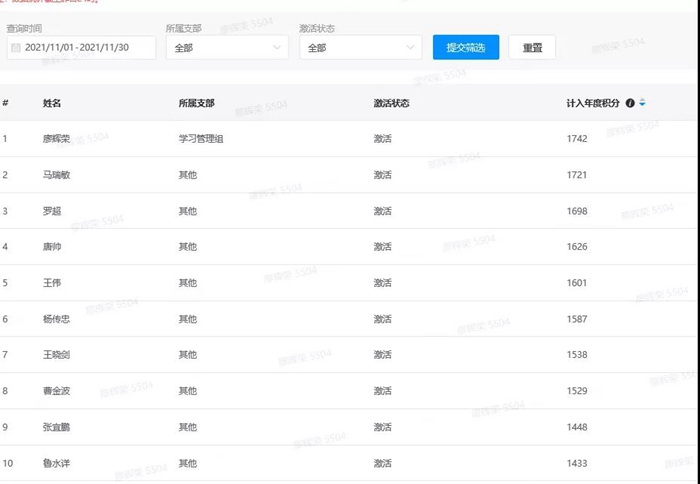The image size is (700, 484).
Task: Select the name 杨传忠 in row 6
Action: point(57,319)
